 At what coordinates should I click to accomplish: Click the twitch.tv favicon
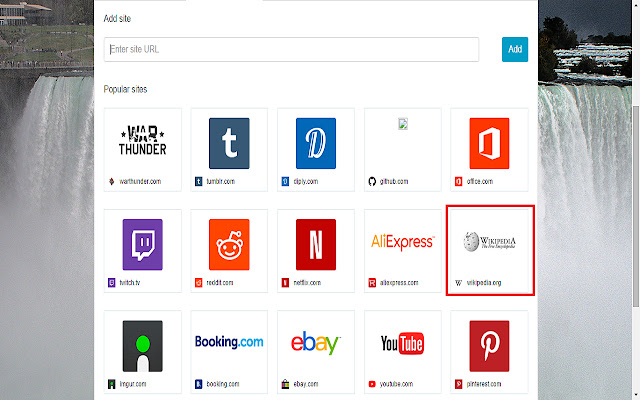(111, 282)
